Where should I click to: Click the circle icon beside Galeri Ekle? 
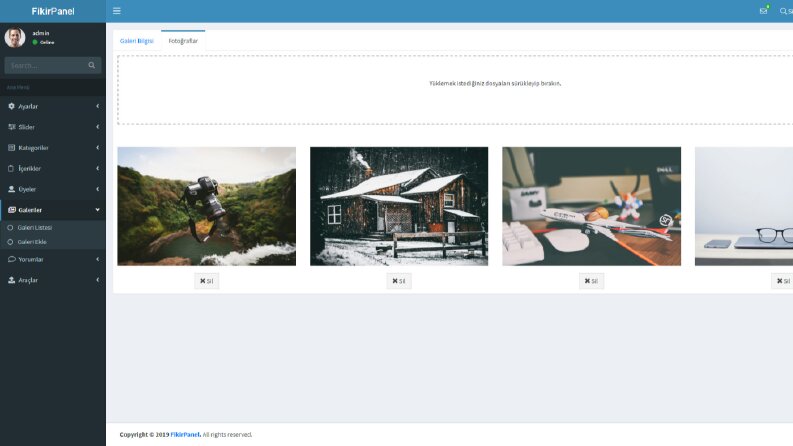tap(10, 242)
